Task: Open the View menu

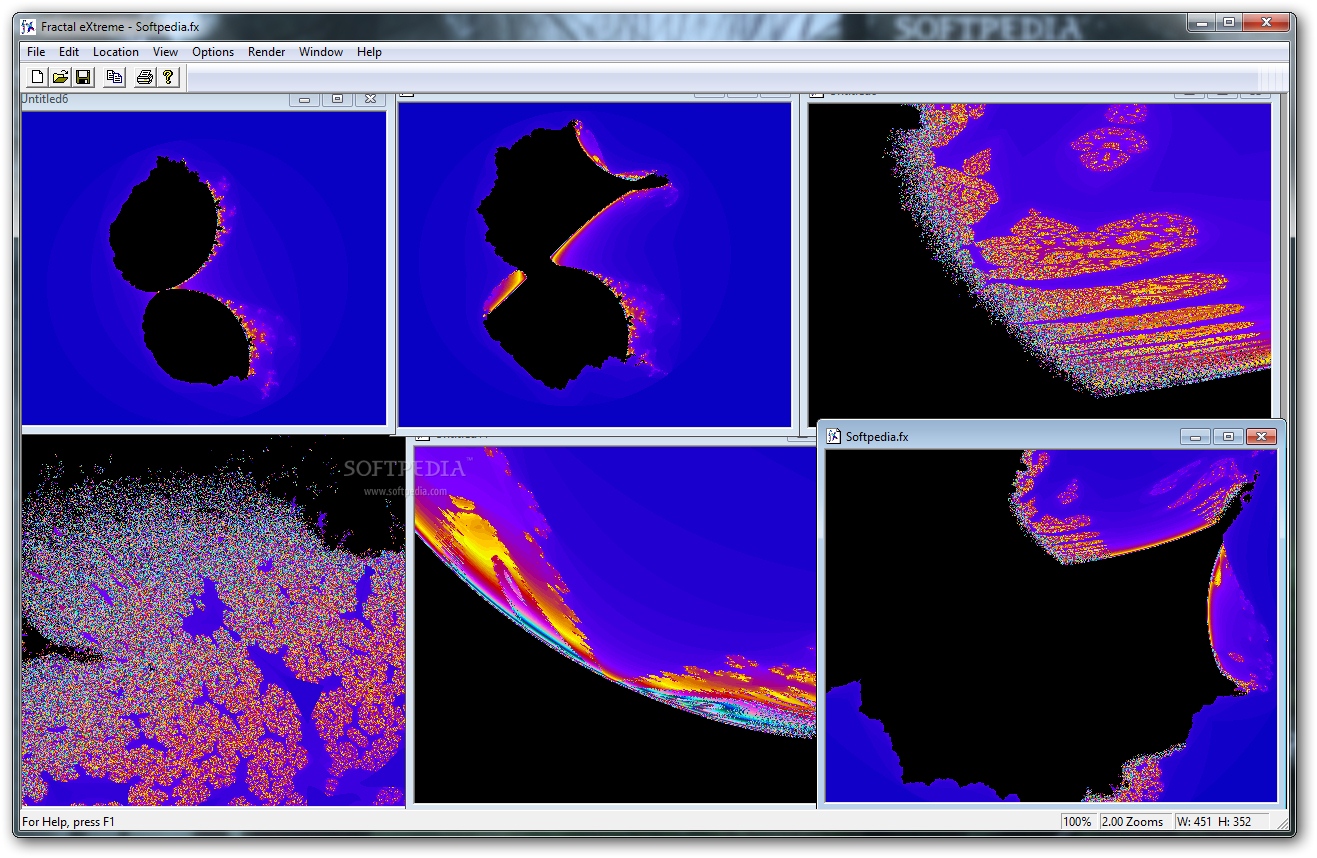Action: (x=165, y=52)
